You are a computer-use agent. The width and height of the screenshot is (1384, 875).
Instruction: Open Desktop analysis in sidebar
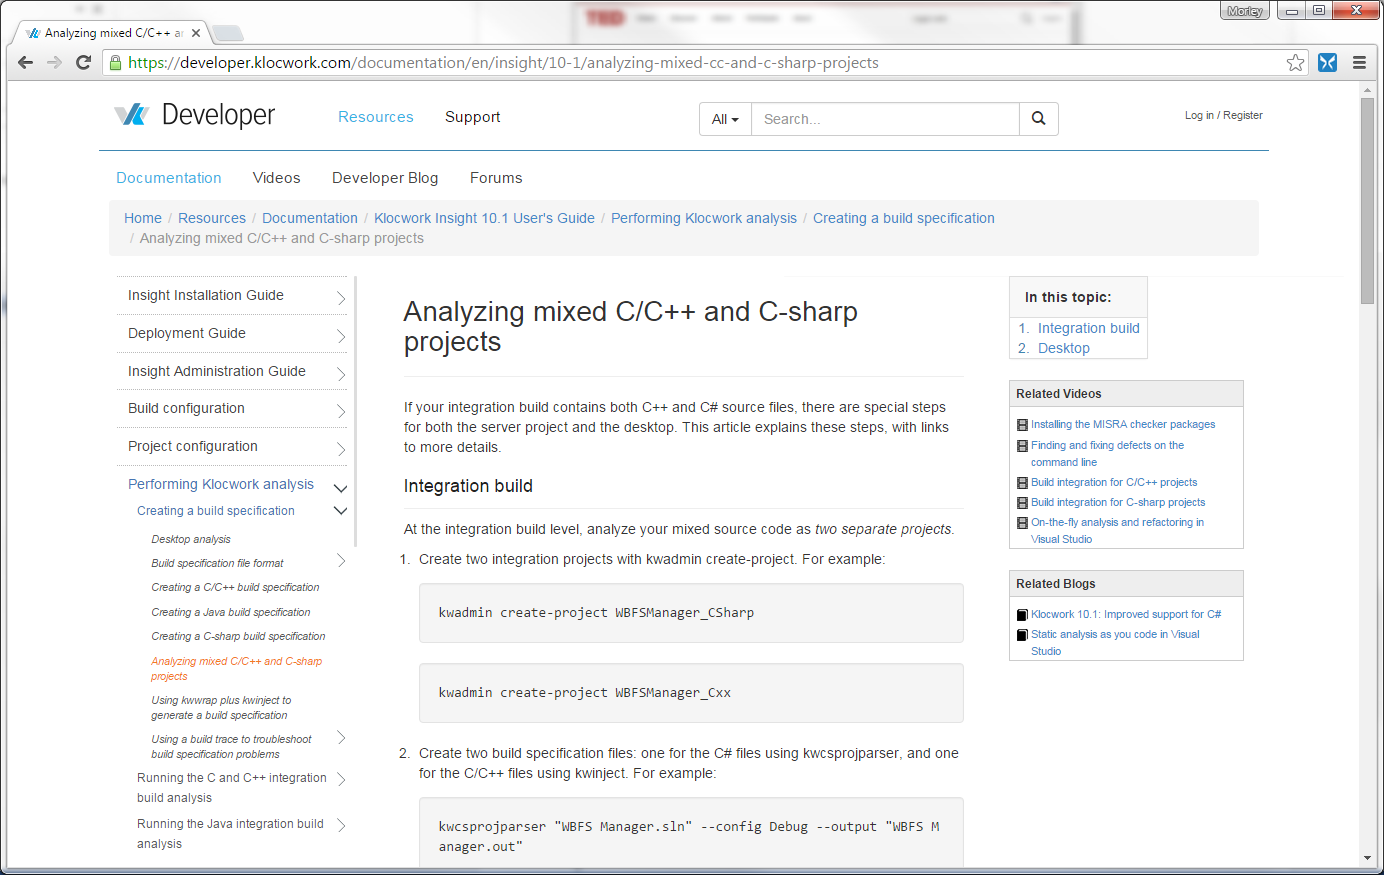tap(191, 539)
